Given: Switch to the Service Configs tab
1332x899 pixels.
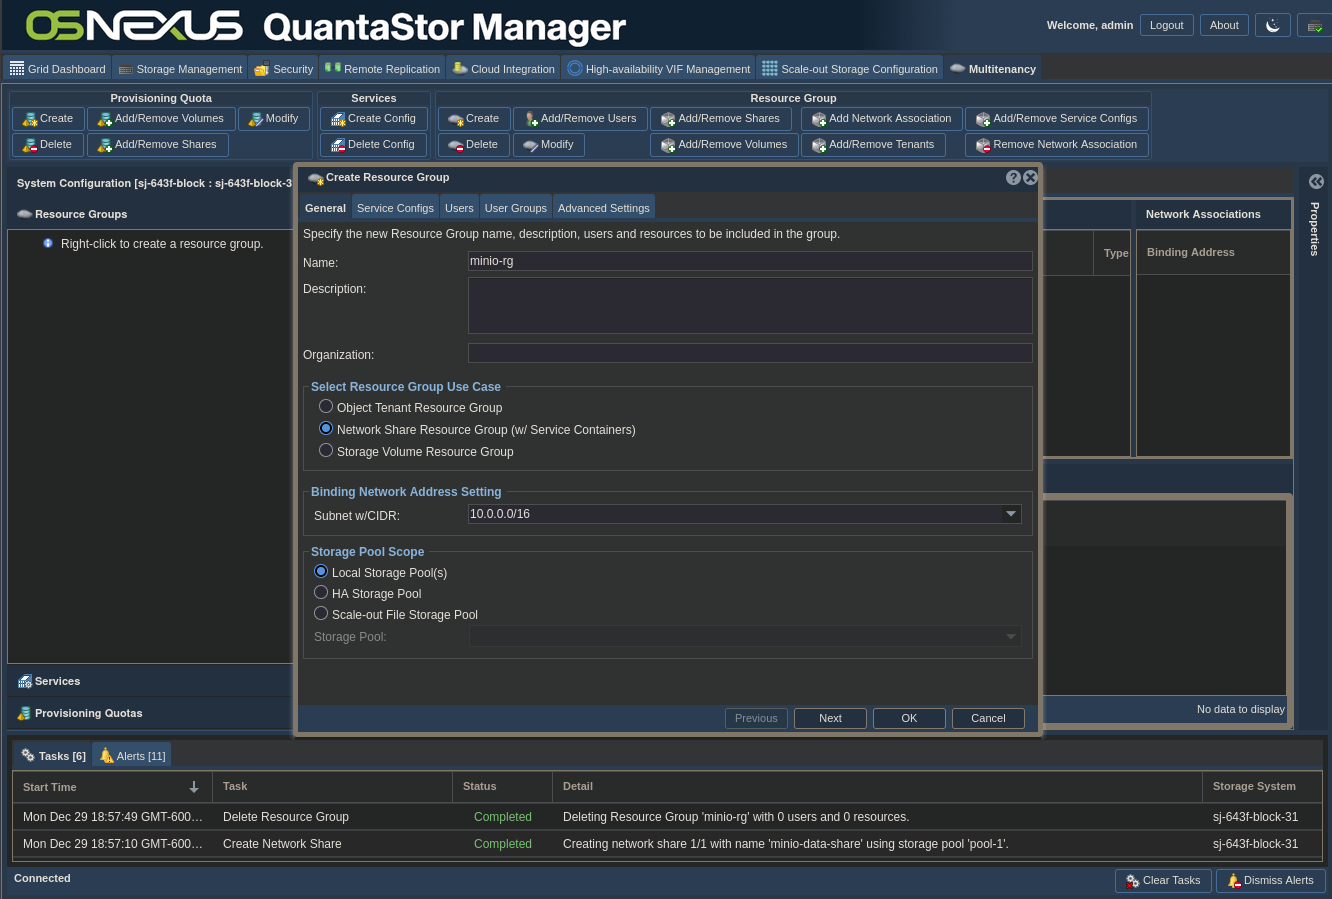Looking at the screenshot, I should [x=395, y=208].
